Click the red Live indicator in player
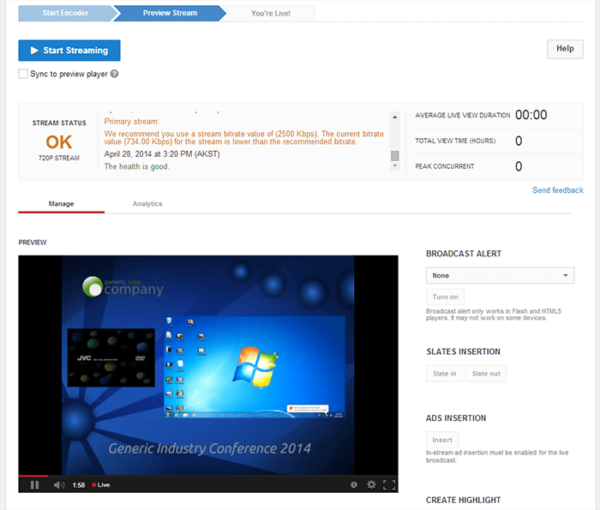Screen dimensions: 600x510 [101, 485]
